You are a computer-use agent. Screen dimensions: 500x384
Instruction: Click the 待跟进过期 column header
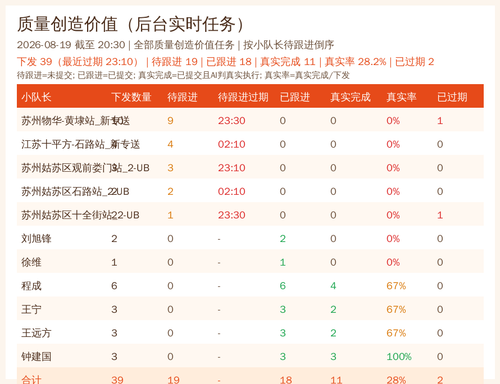pos(243,97)
